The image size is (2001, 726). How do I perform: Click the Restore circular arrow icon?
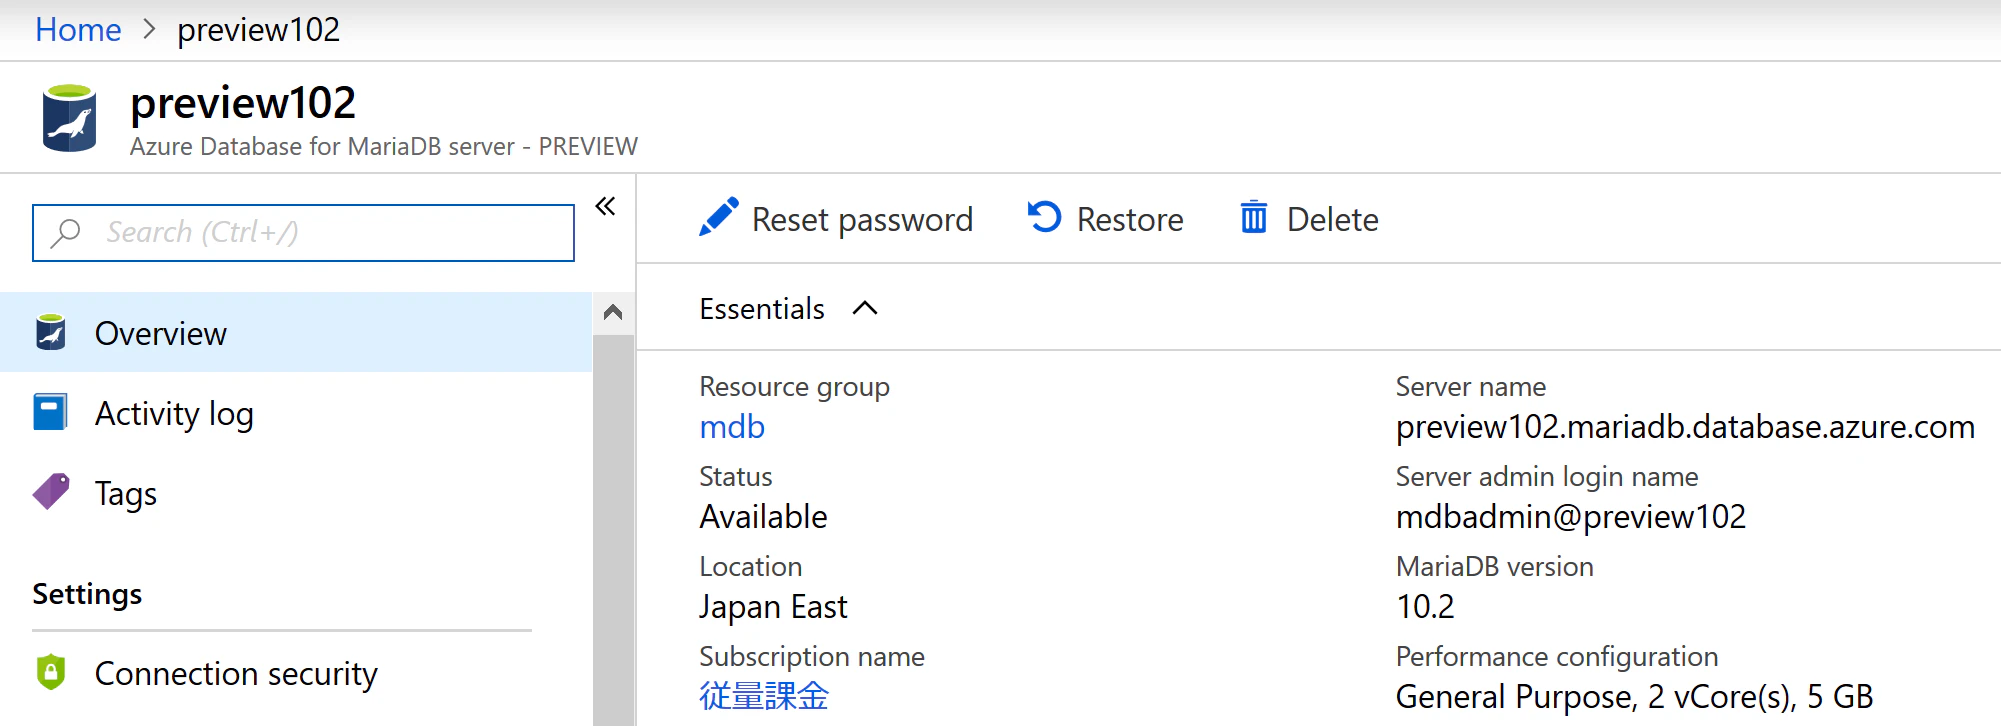coord(1044,217)
